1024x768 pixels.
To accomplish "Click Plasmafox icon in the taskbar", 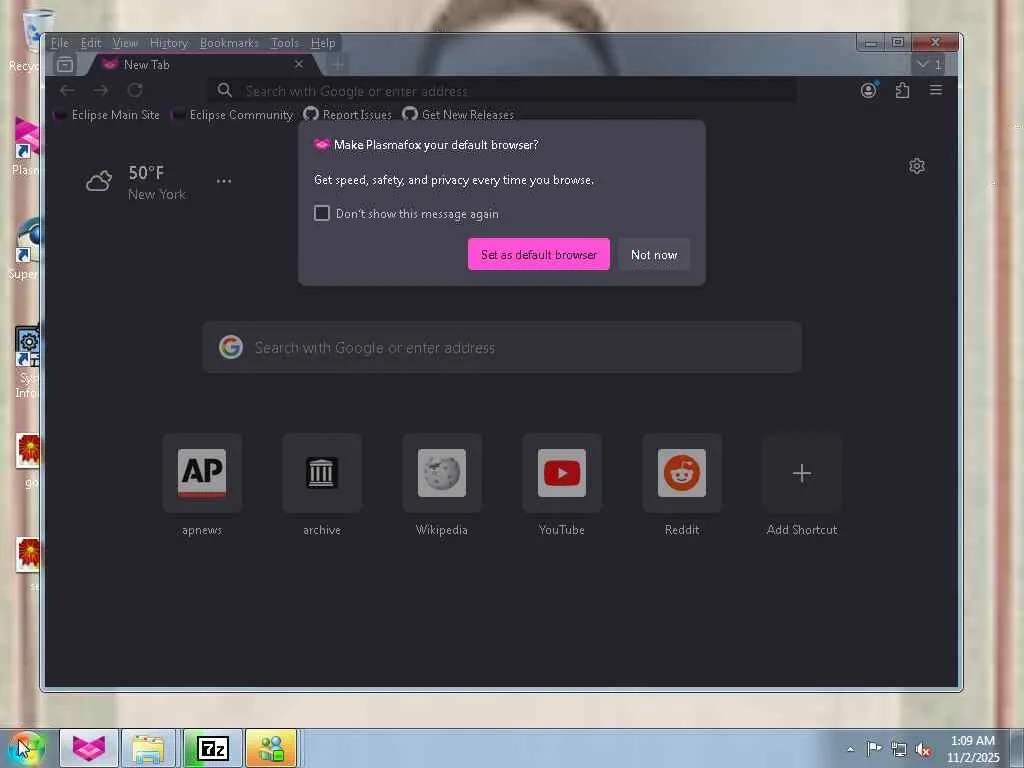I will (89, 748).
